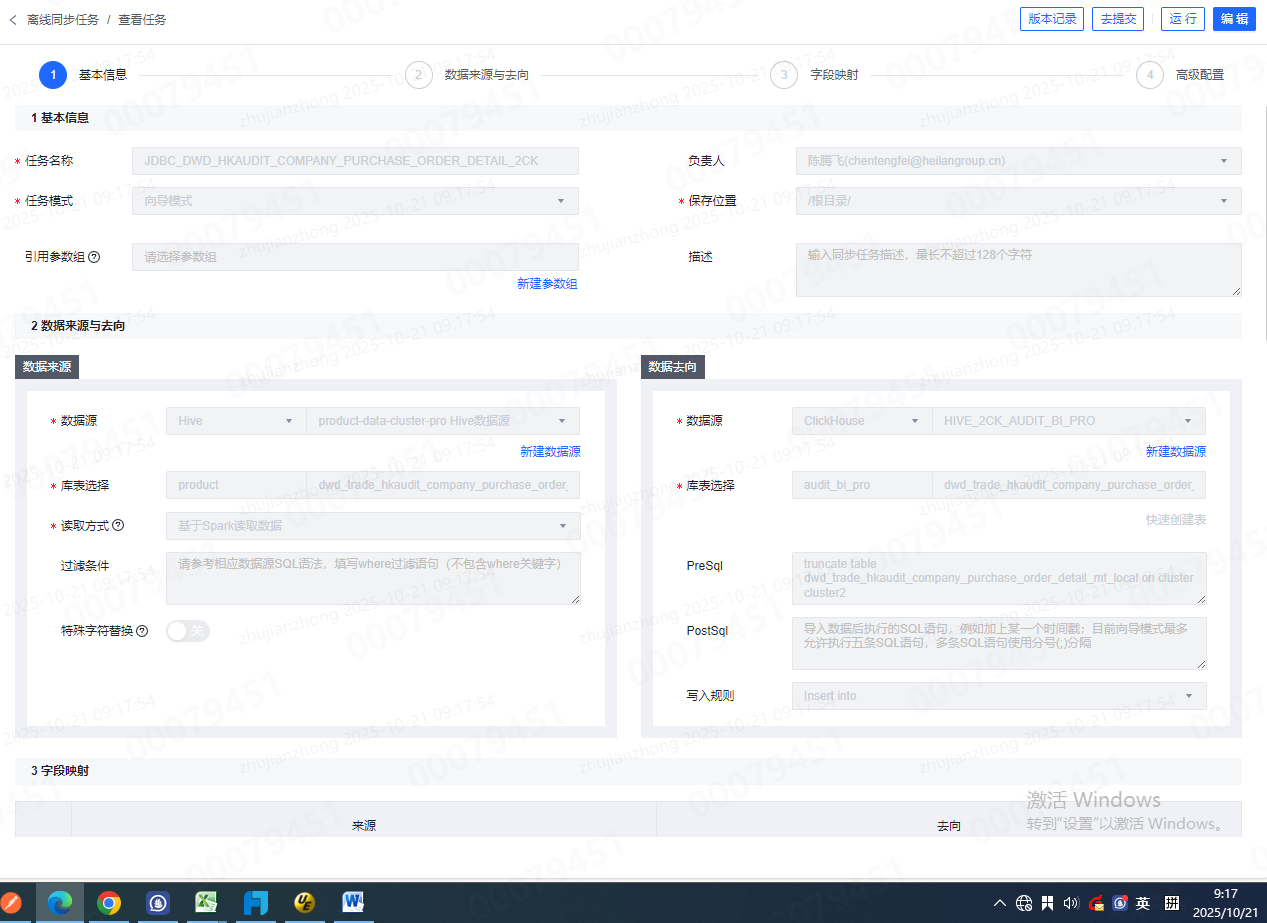Expand the 写入规则 Insert into dropdown
Screen dimensions: 1267x923
998,696
